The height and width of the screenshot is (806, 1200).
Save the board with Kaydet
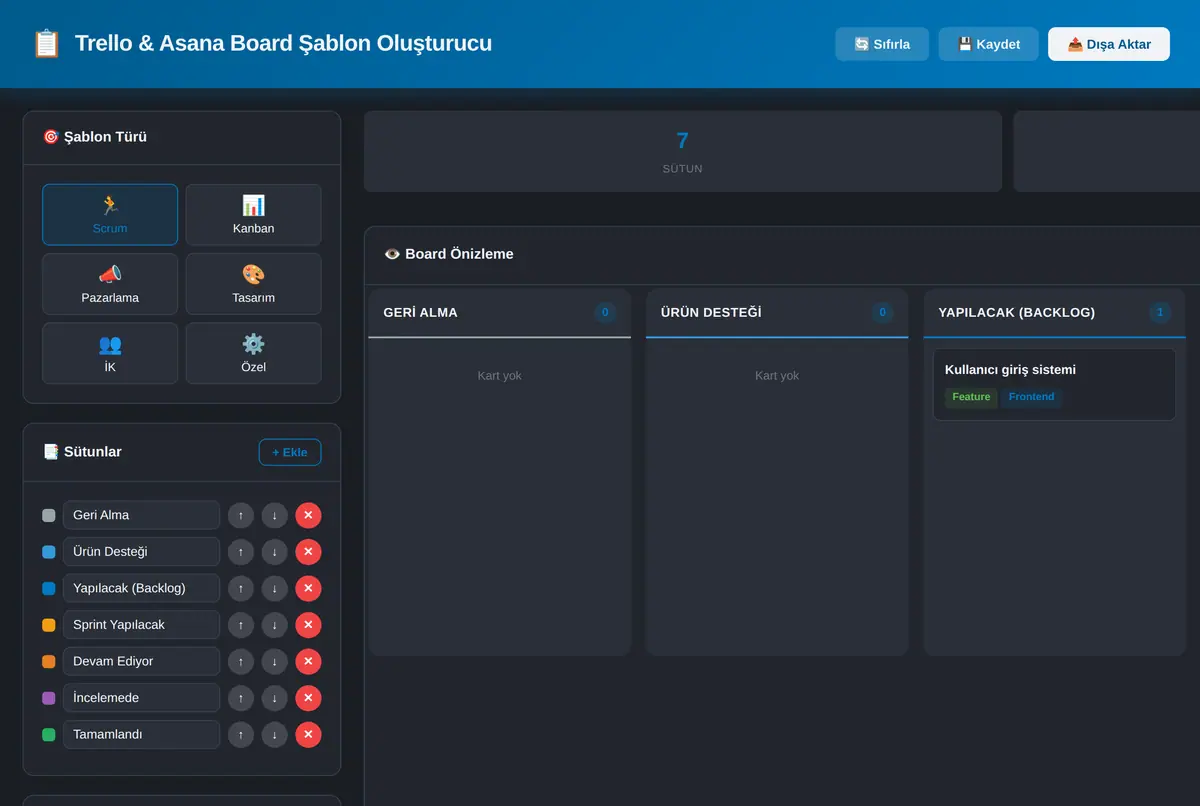coord(988,44)
